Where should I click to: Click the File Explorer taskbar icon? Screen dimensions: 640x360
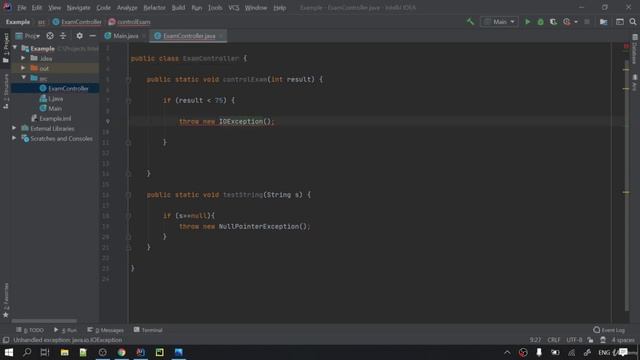point(64,352)
